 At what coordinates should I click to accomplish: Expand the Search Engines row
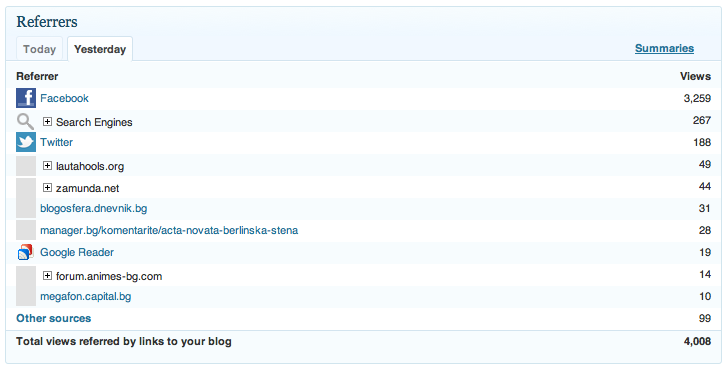tap(47, 121)
